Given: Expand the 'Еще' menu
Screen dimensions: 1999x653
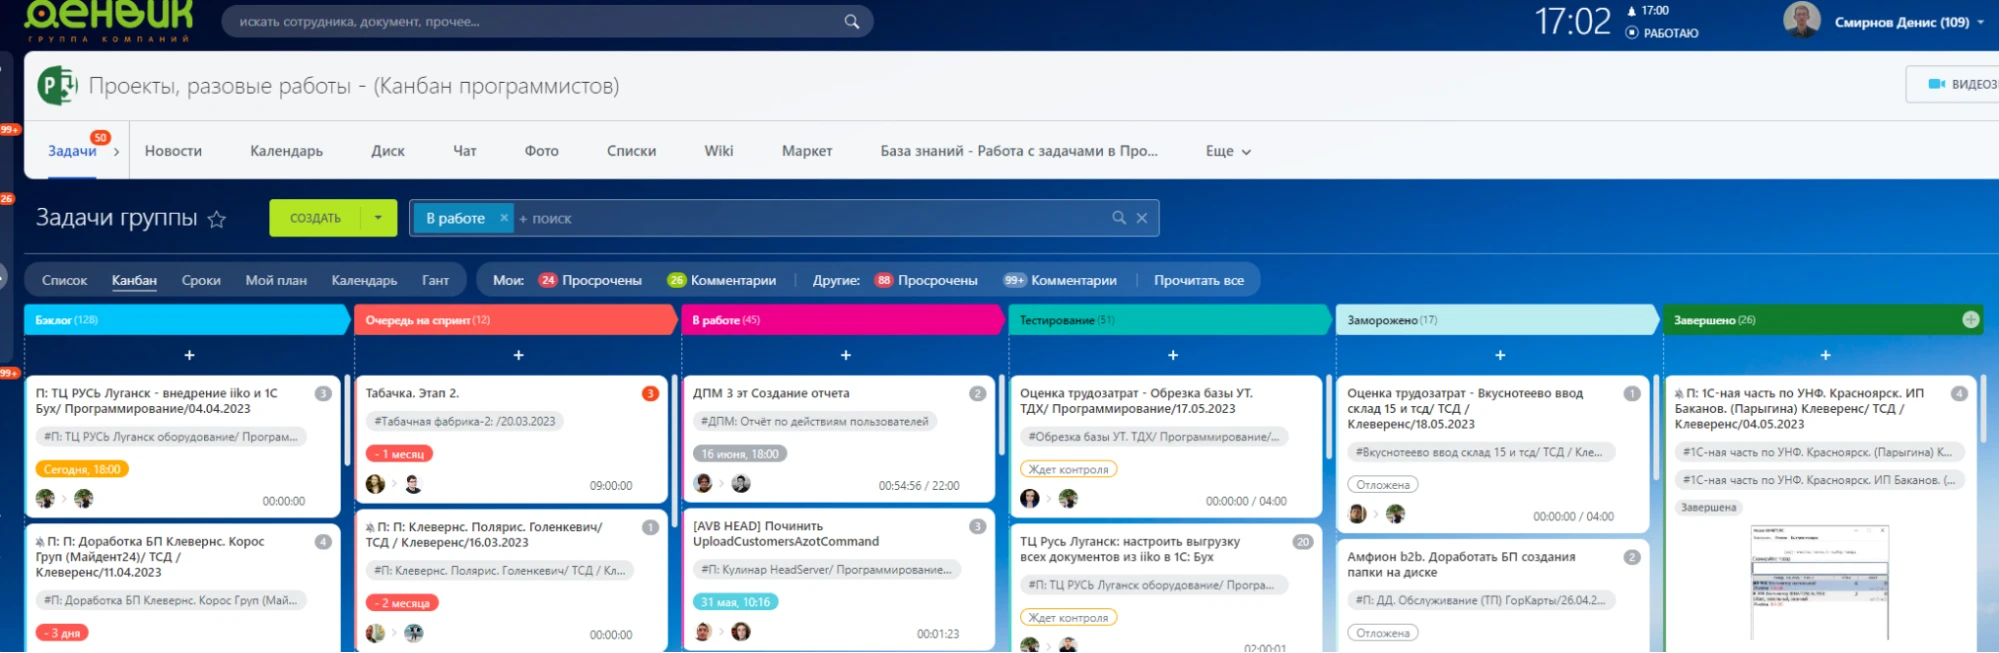Looking at the screenshot, I should (x=1228, y=151).
